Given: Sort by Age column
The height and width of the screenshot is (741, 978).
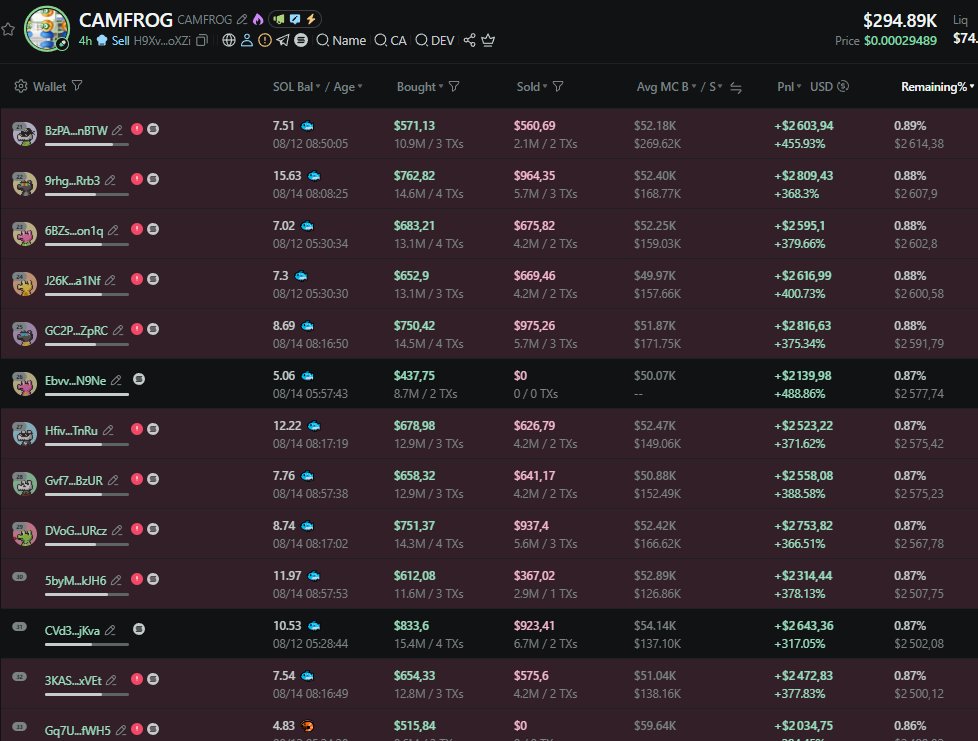Looking at the screenshot, I should (x=348, y=87).
